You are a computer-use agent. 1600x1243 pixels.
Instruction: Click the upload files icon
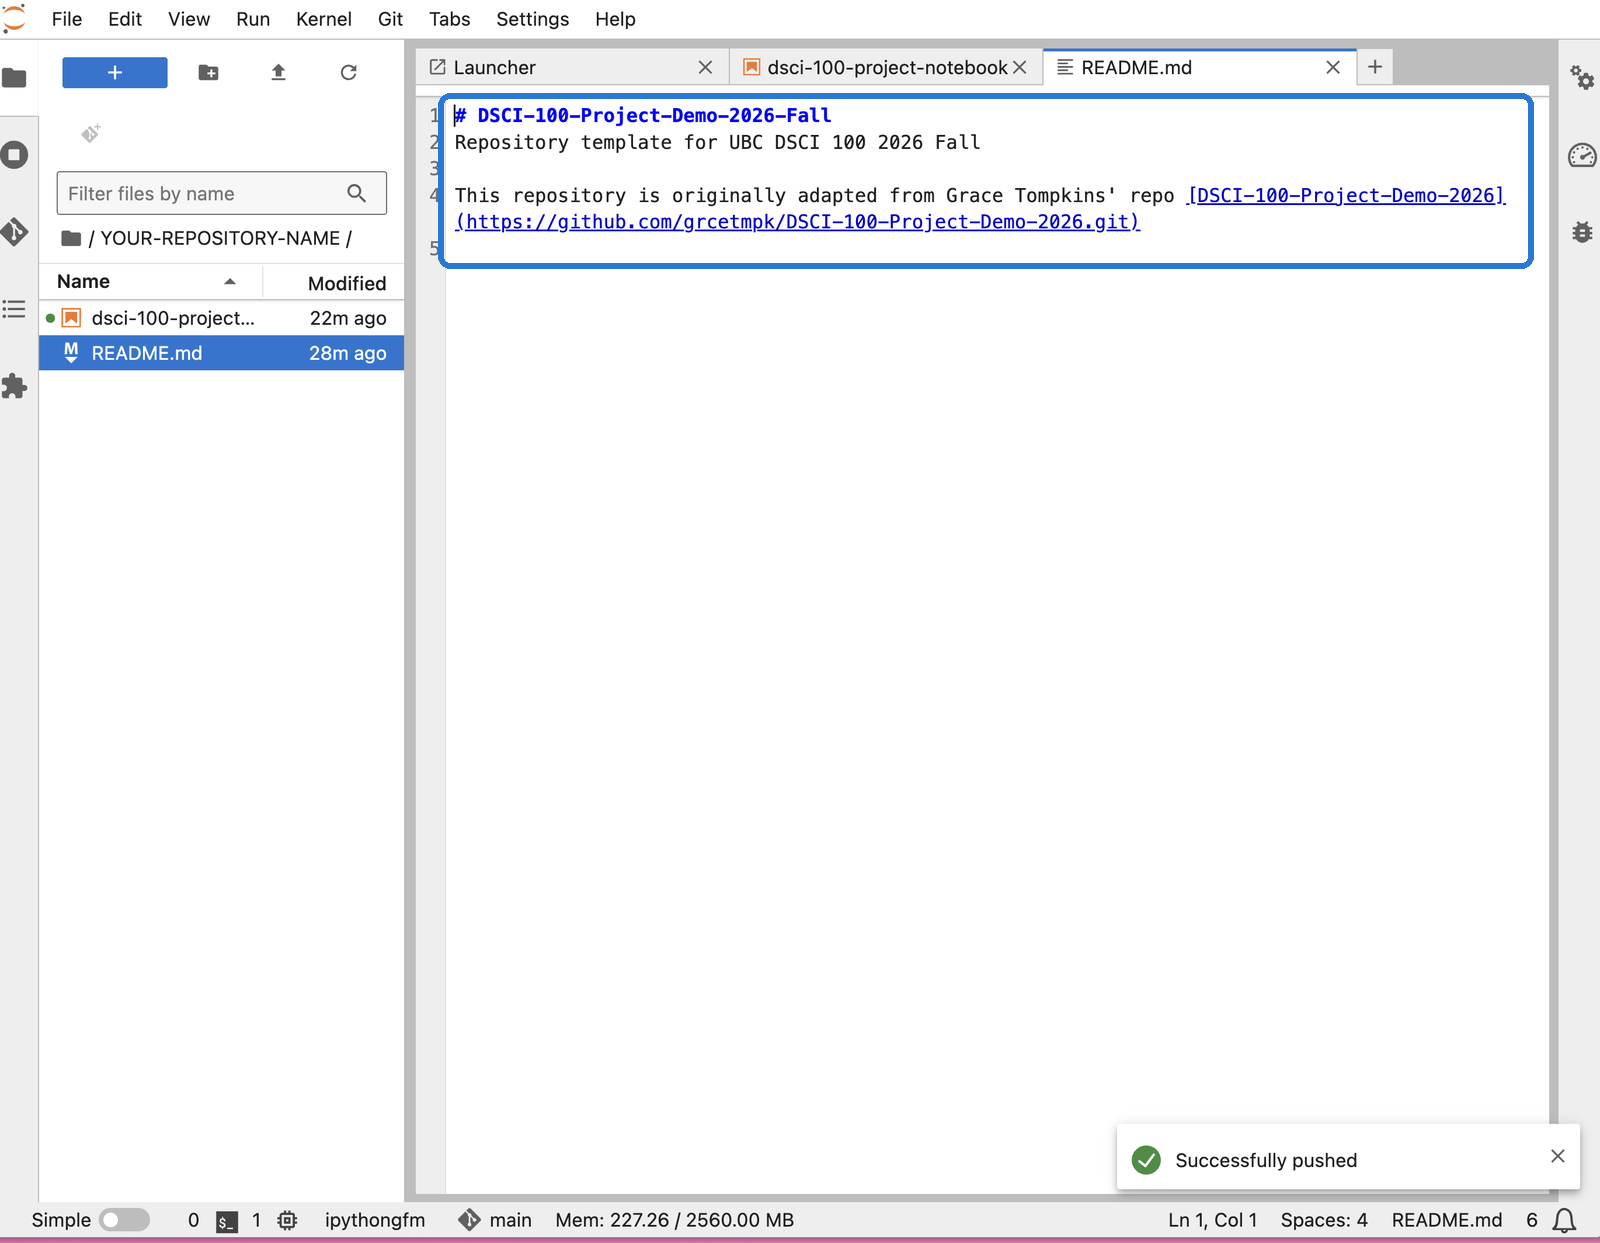[x=279, y=72]
